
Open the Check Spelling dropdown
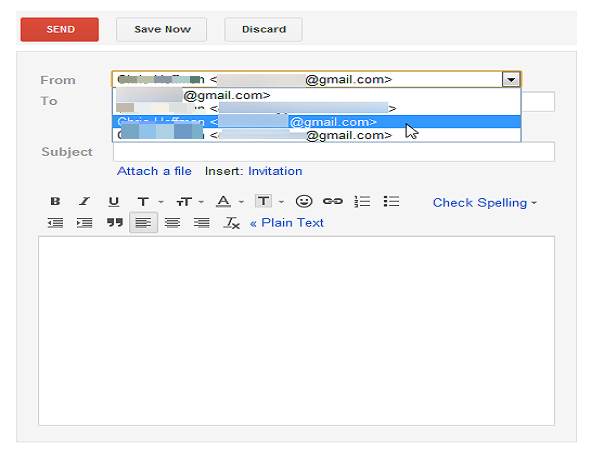[x=485, y=203]
